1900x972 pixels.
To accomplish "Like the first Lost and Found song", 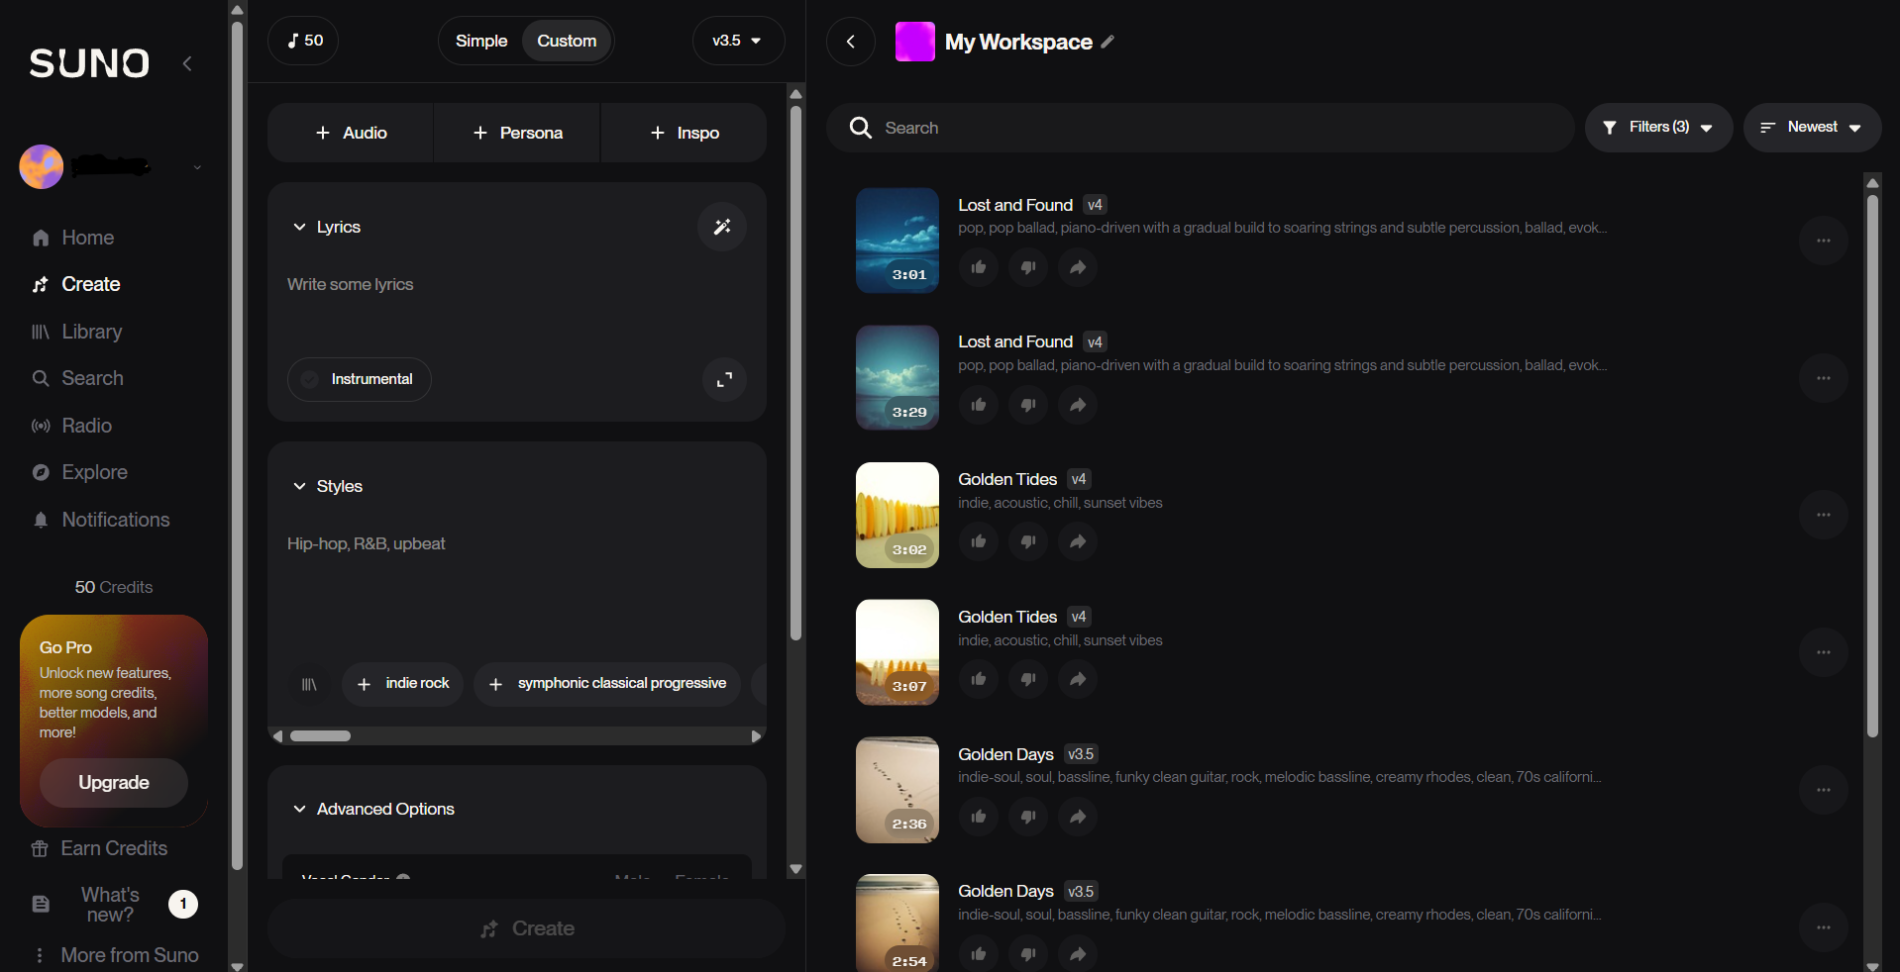I will point(979,267).
